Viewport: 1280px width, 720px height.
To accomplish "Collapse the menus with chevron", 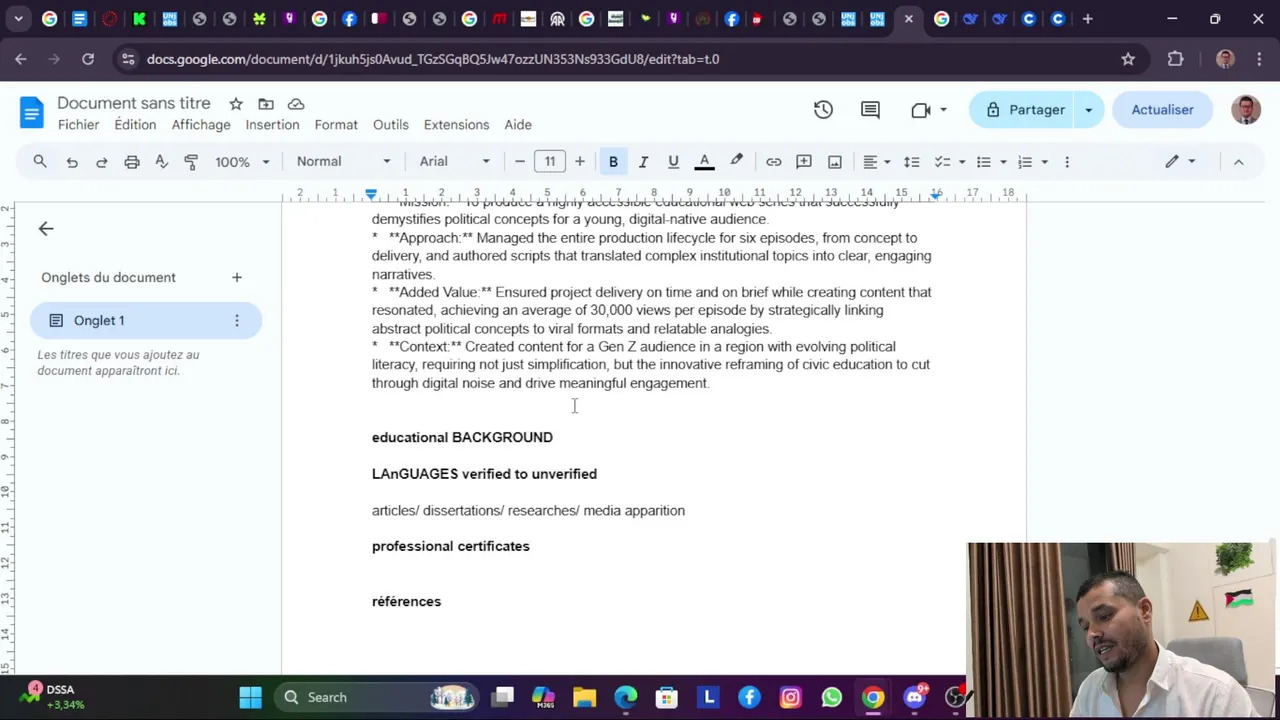I will click(1238, 162).
